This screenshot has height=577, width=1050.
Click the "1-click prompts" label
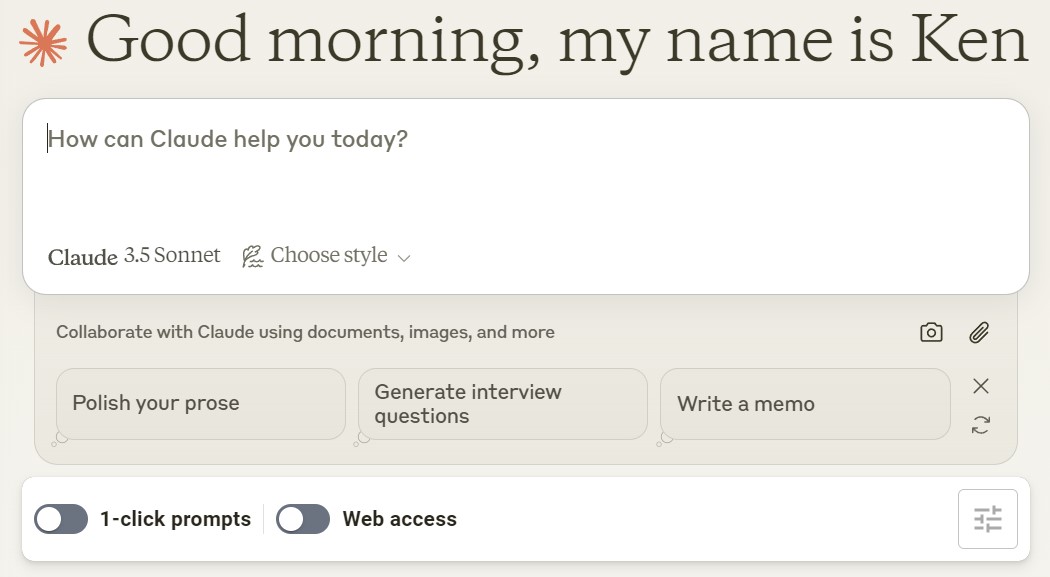pyautogui.click(x=175, y=519)
